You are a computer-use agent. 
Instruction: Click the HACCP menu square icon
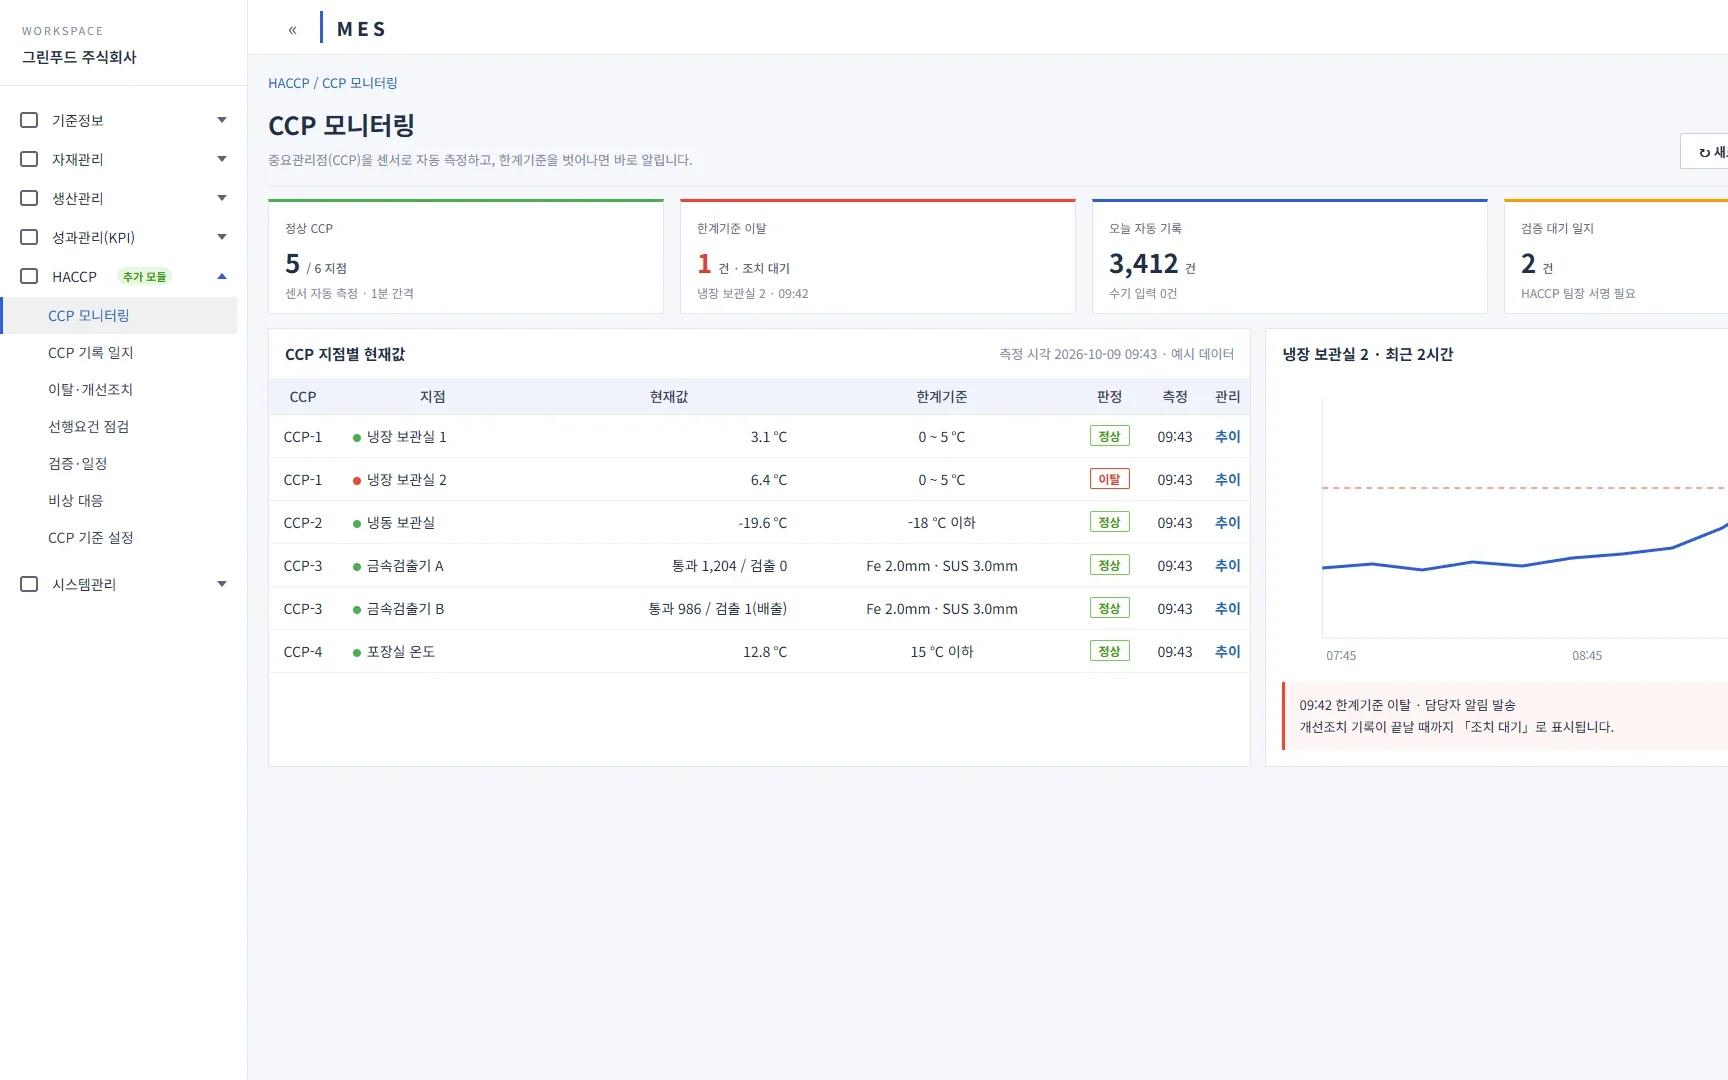click(x=29, y=276)
